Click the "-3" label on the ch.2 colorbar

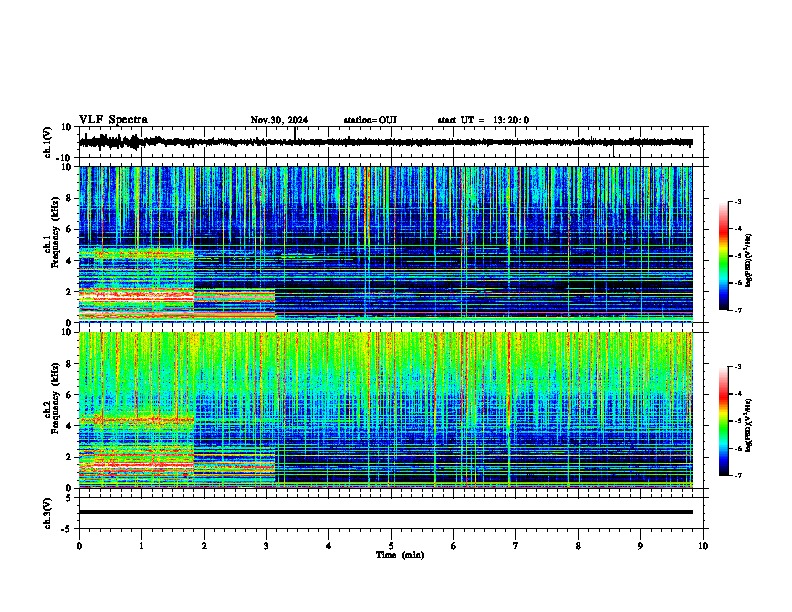click(737, 367)
